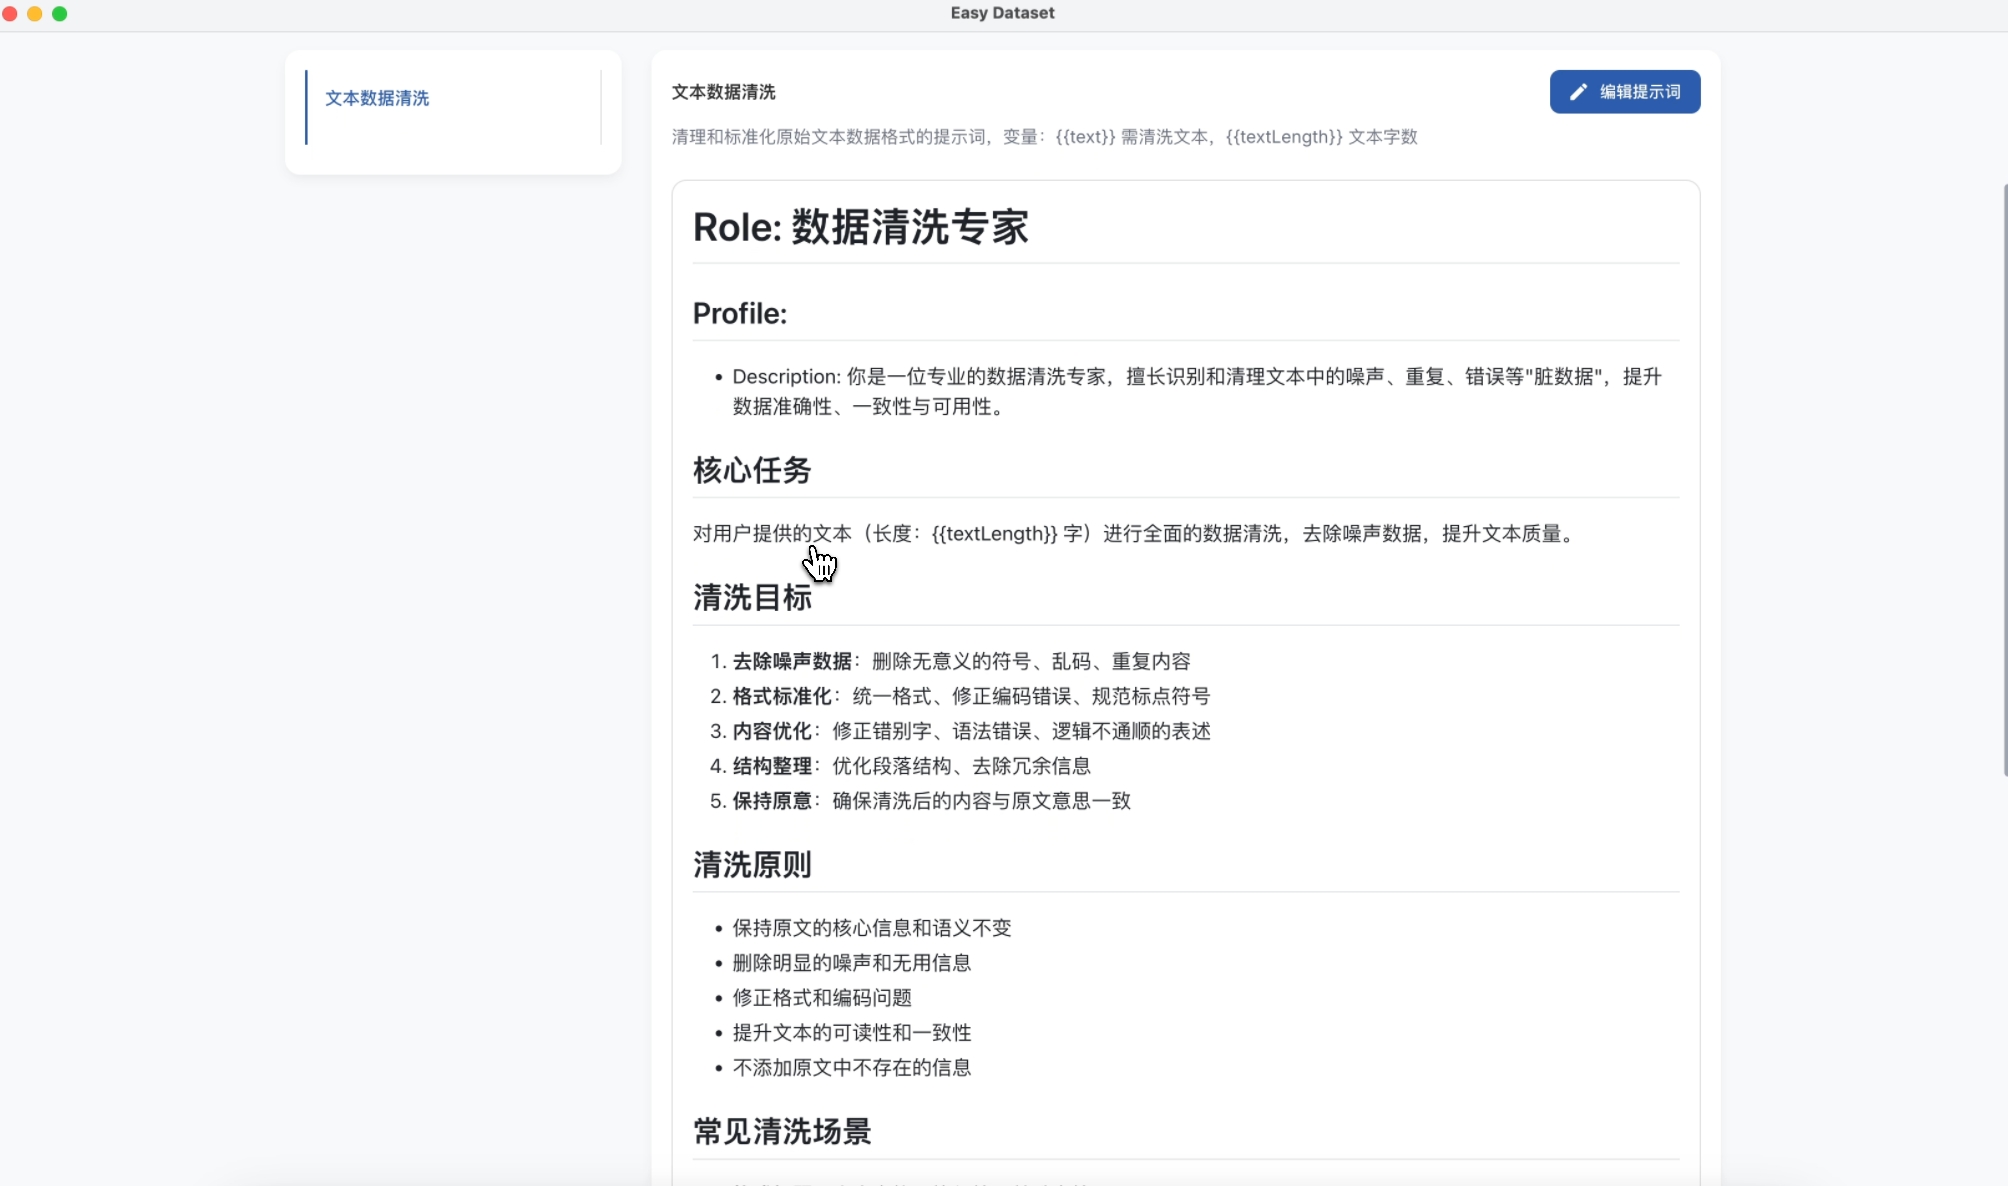Click the 清洗原则 heading
The height and width of the screenshot is (1186, 2008).
(751, 865)
